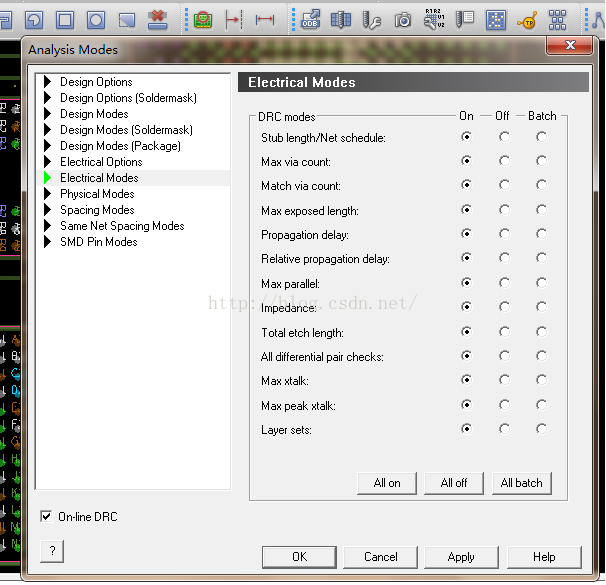Open Same Net Spacing Modes category
The height and width of the screenshot is (585, 606).
click(122, 226)
